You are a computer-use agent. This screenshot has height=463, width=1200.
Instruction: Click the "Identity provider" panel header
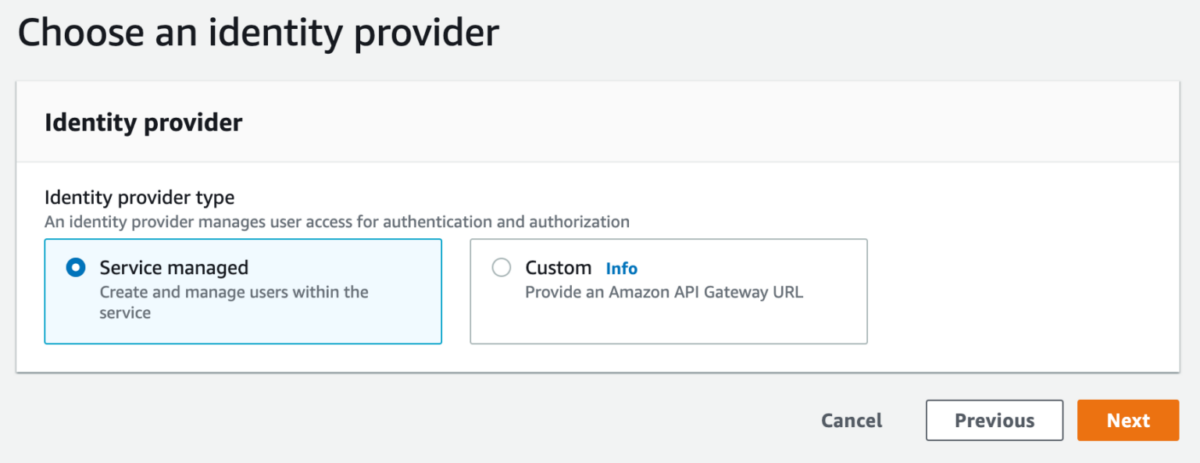click(x=144, y=123)
